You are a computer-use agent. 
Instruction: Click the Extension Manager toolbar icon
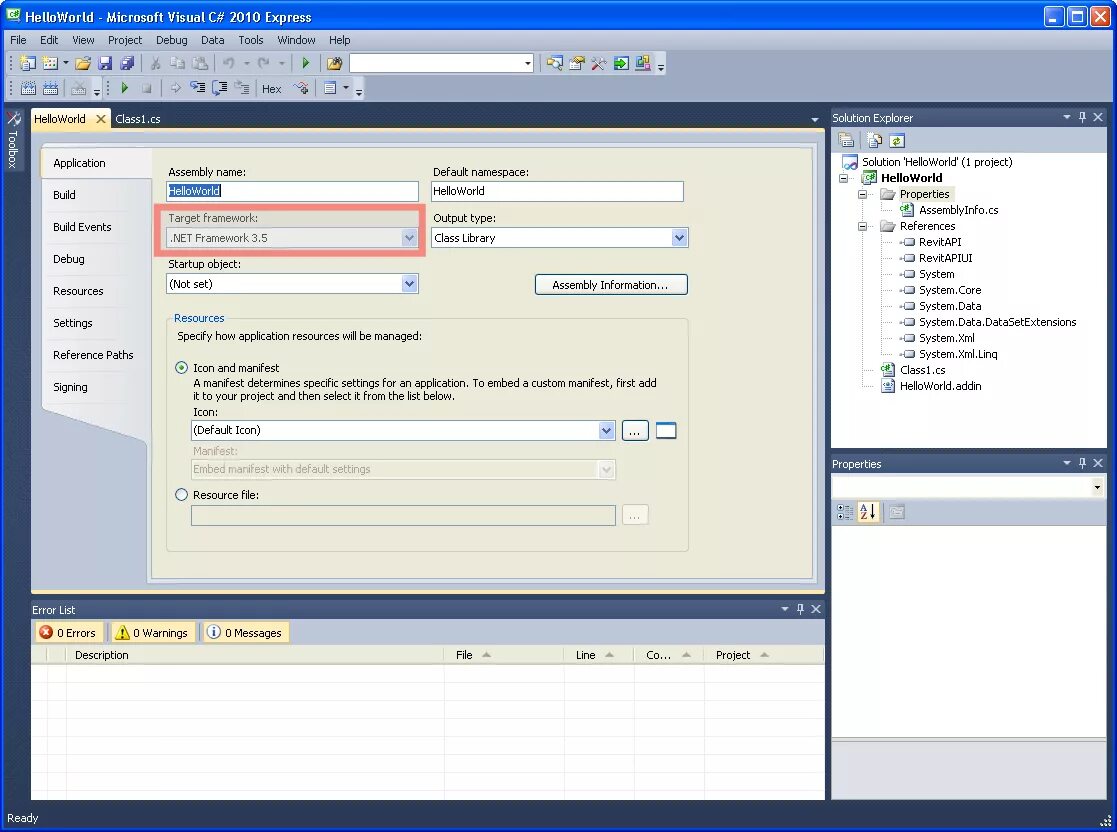click(x=643, y=63)
